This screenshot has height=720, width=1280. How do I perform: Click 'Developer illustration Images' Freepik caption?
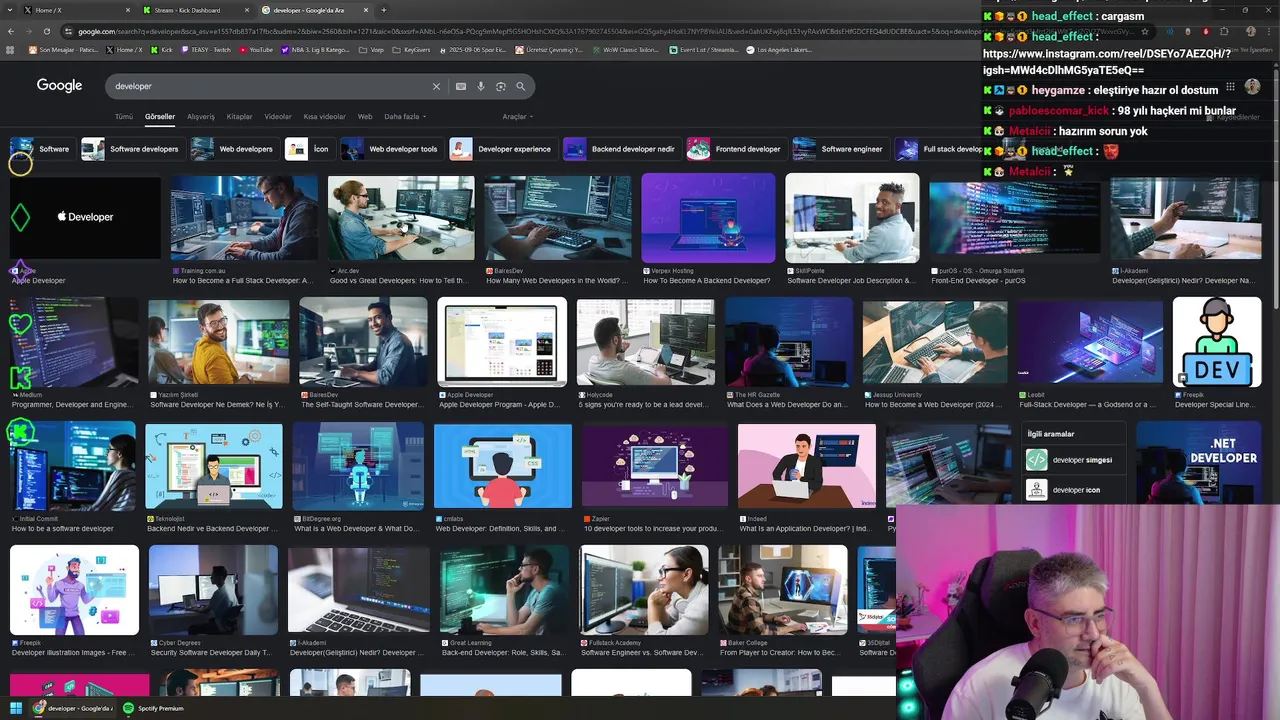[x=73, y=653]
